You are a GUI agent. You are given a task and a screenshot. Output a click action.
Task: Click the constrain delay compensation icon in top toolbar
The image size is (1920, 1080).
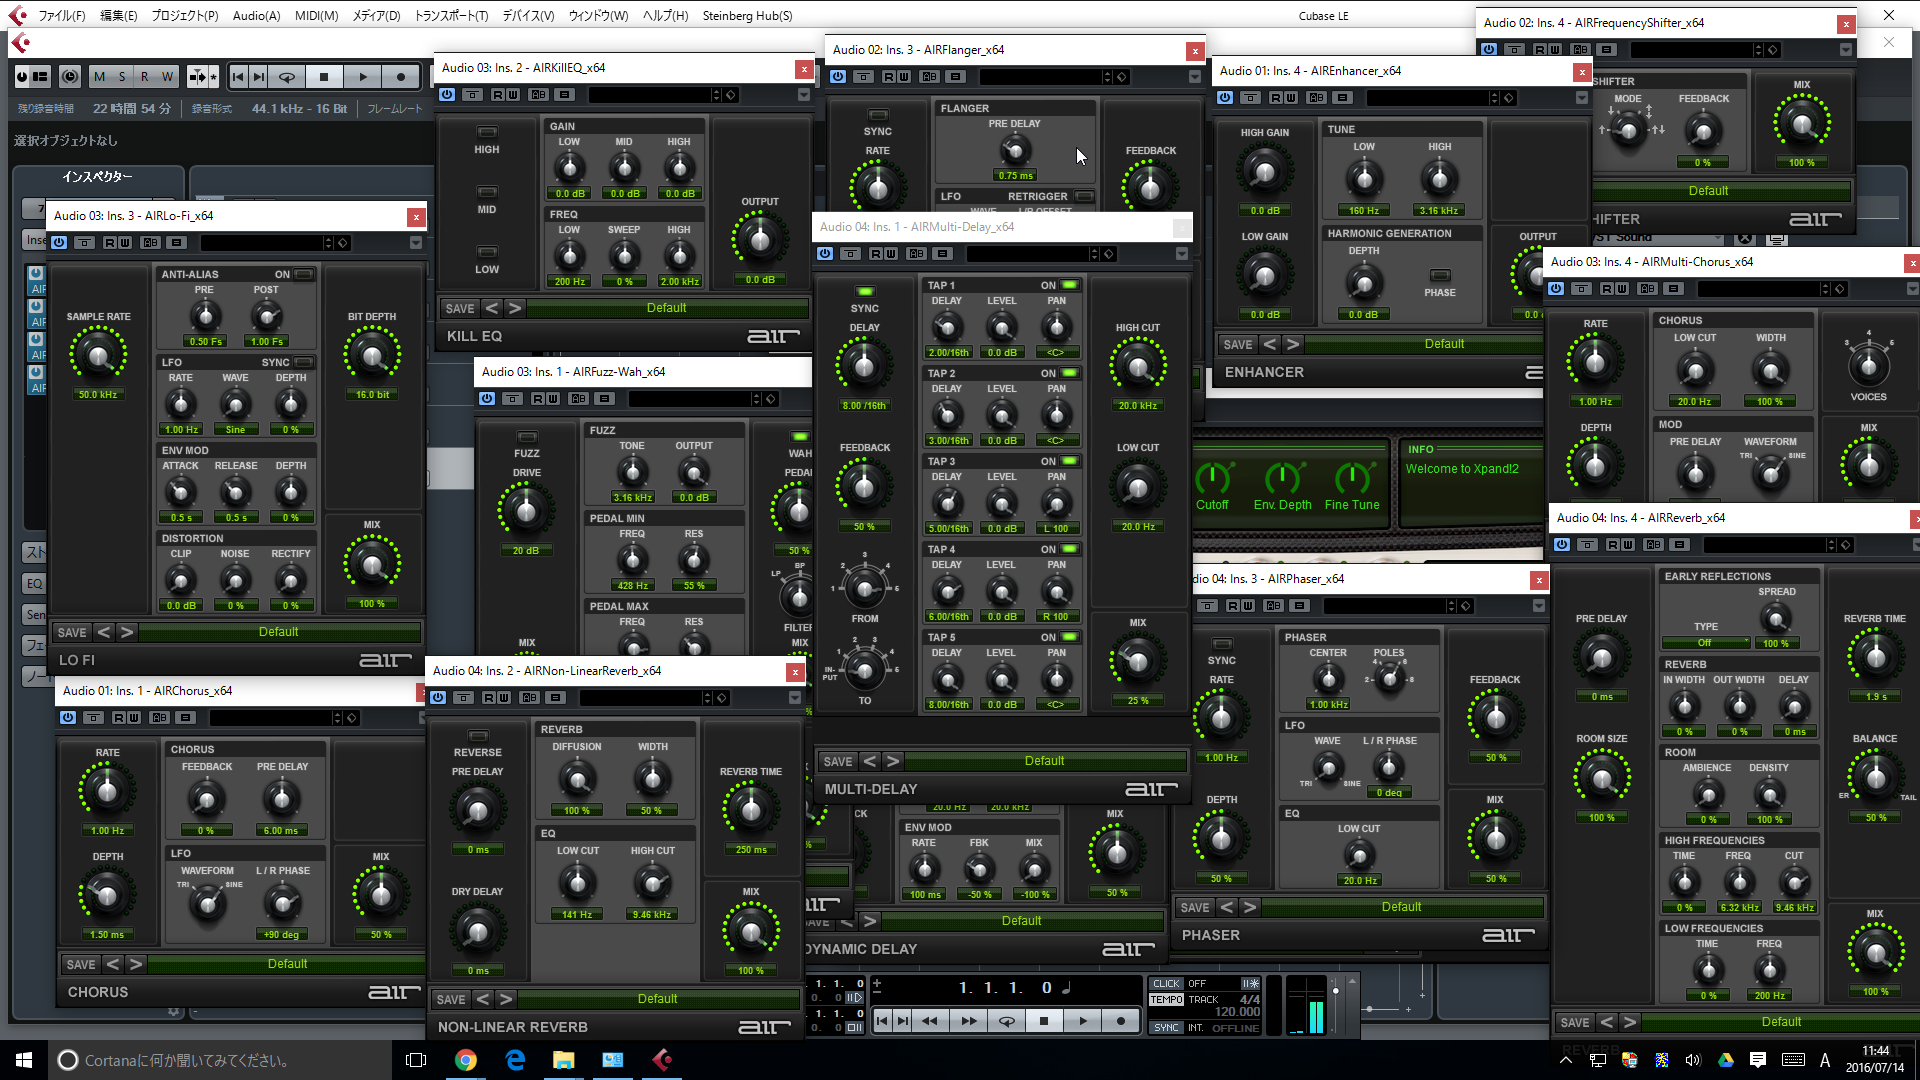(69, 76)
